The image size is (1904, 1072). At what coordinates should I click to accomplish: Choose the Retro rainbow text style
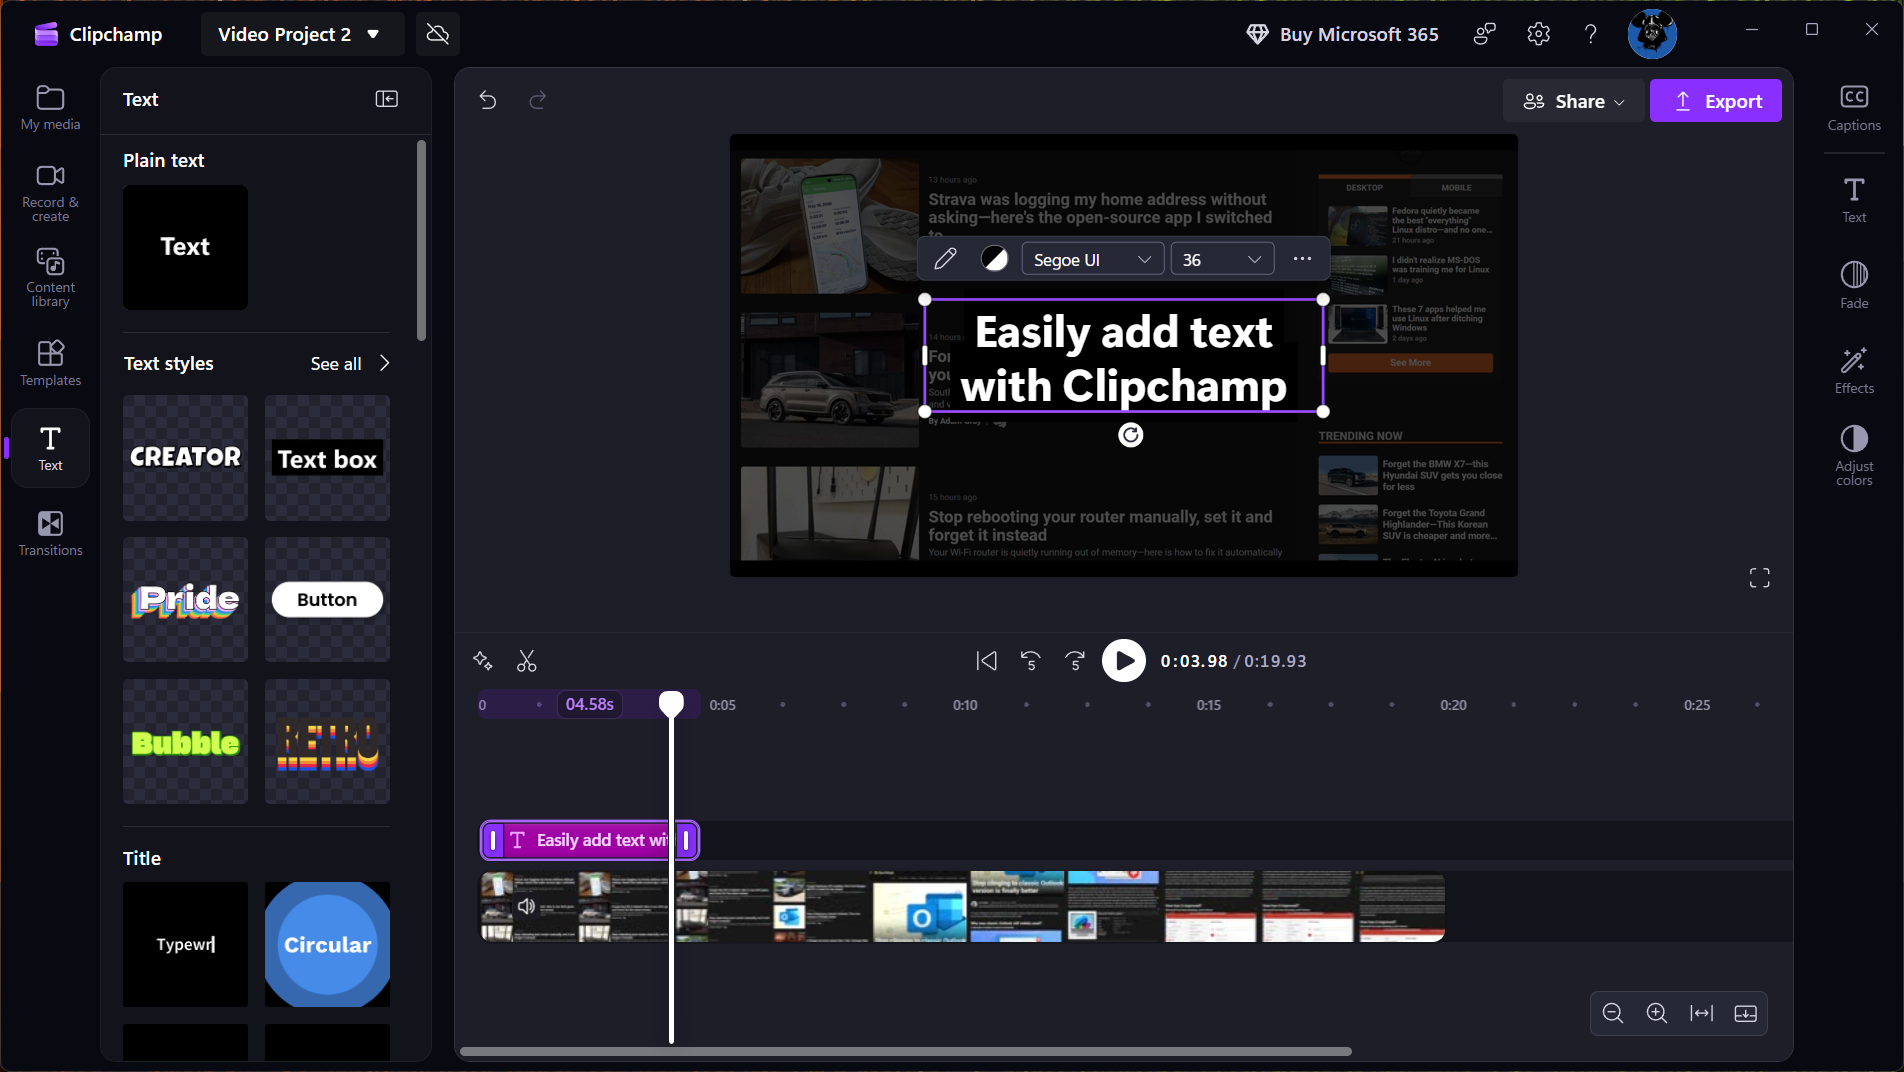(x=327, y=742)
